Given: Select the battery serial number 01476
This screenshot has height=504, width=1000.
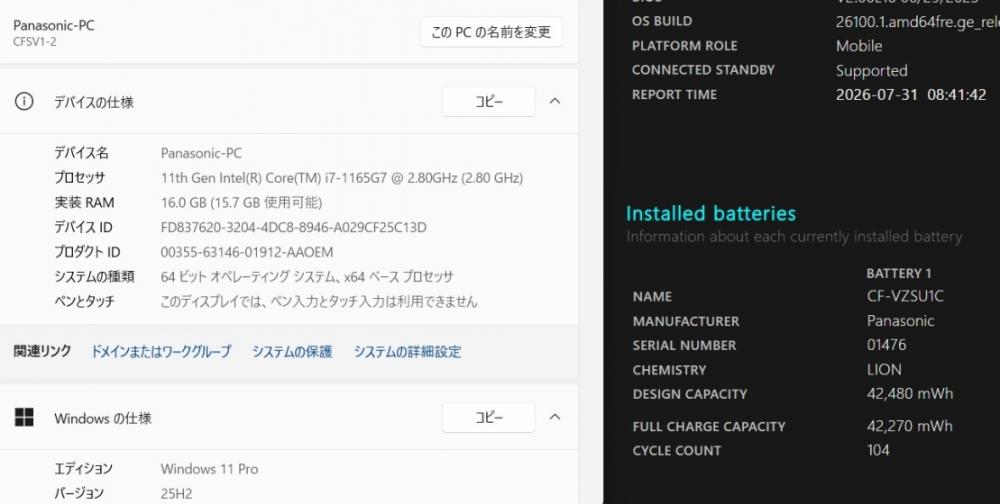Looking at the screenshot, I should (886, 345).
